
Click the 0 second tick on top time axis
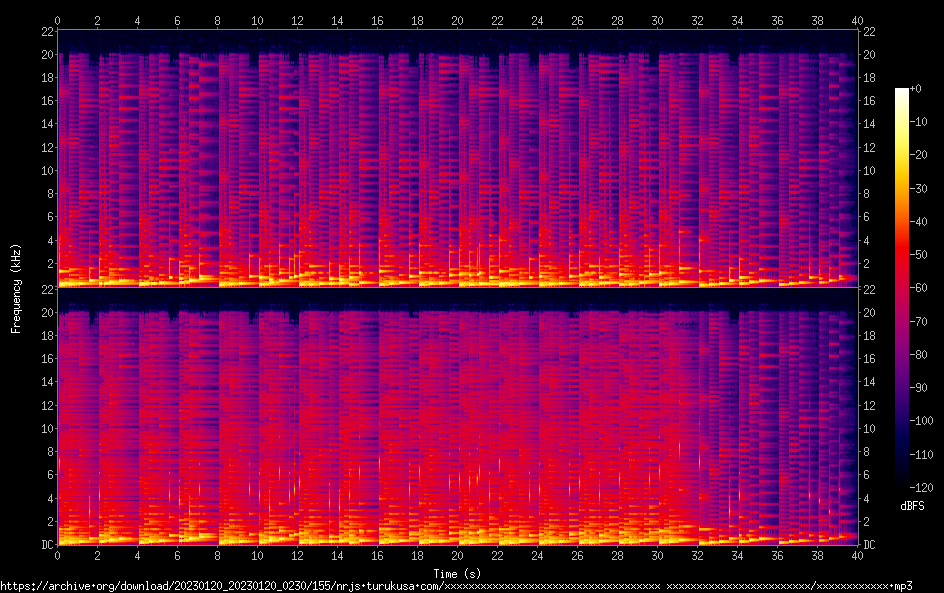[58, 20]
